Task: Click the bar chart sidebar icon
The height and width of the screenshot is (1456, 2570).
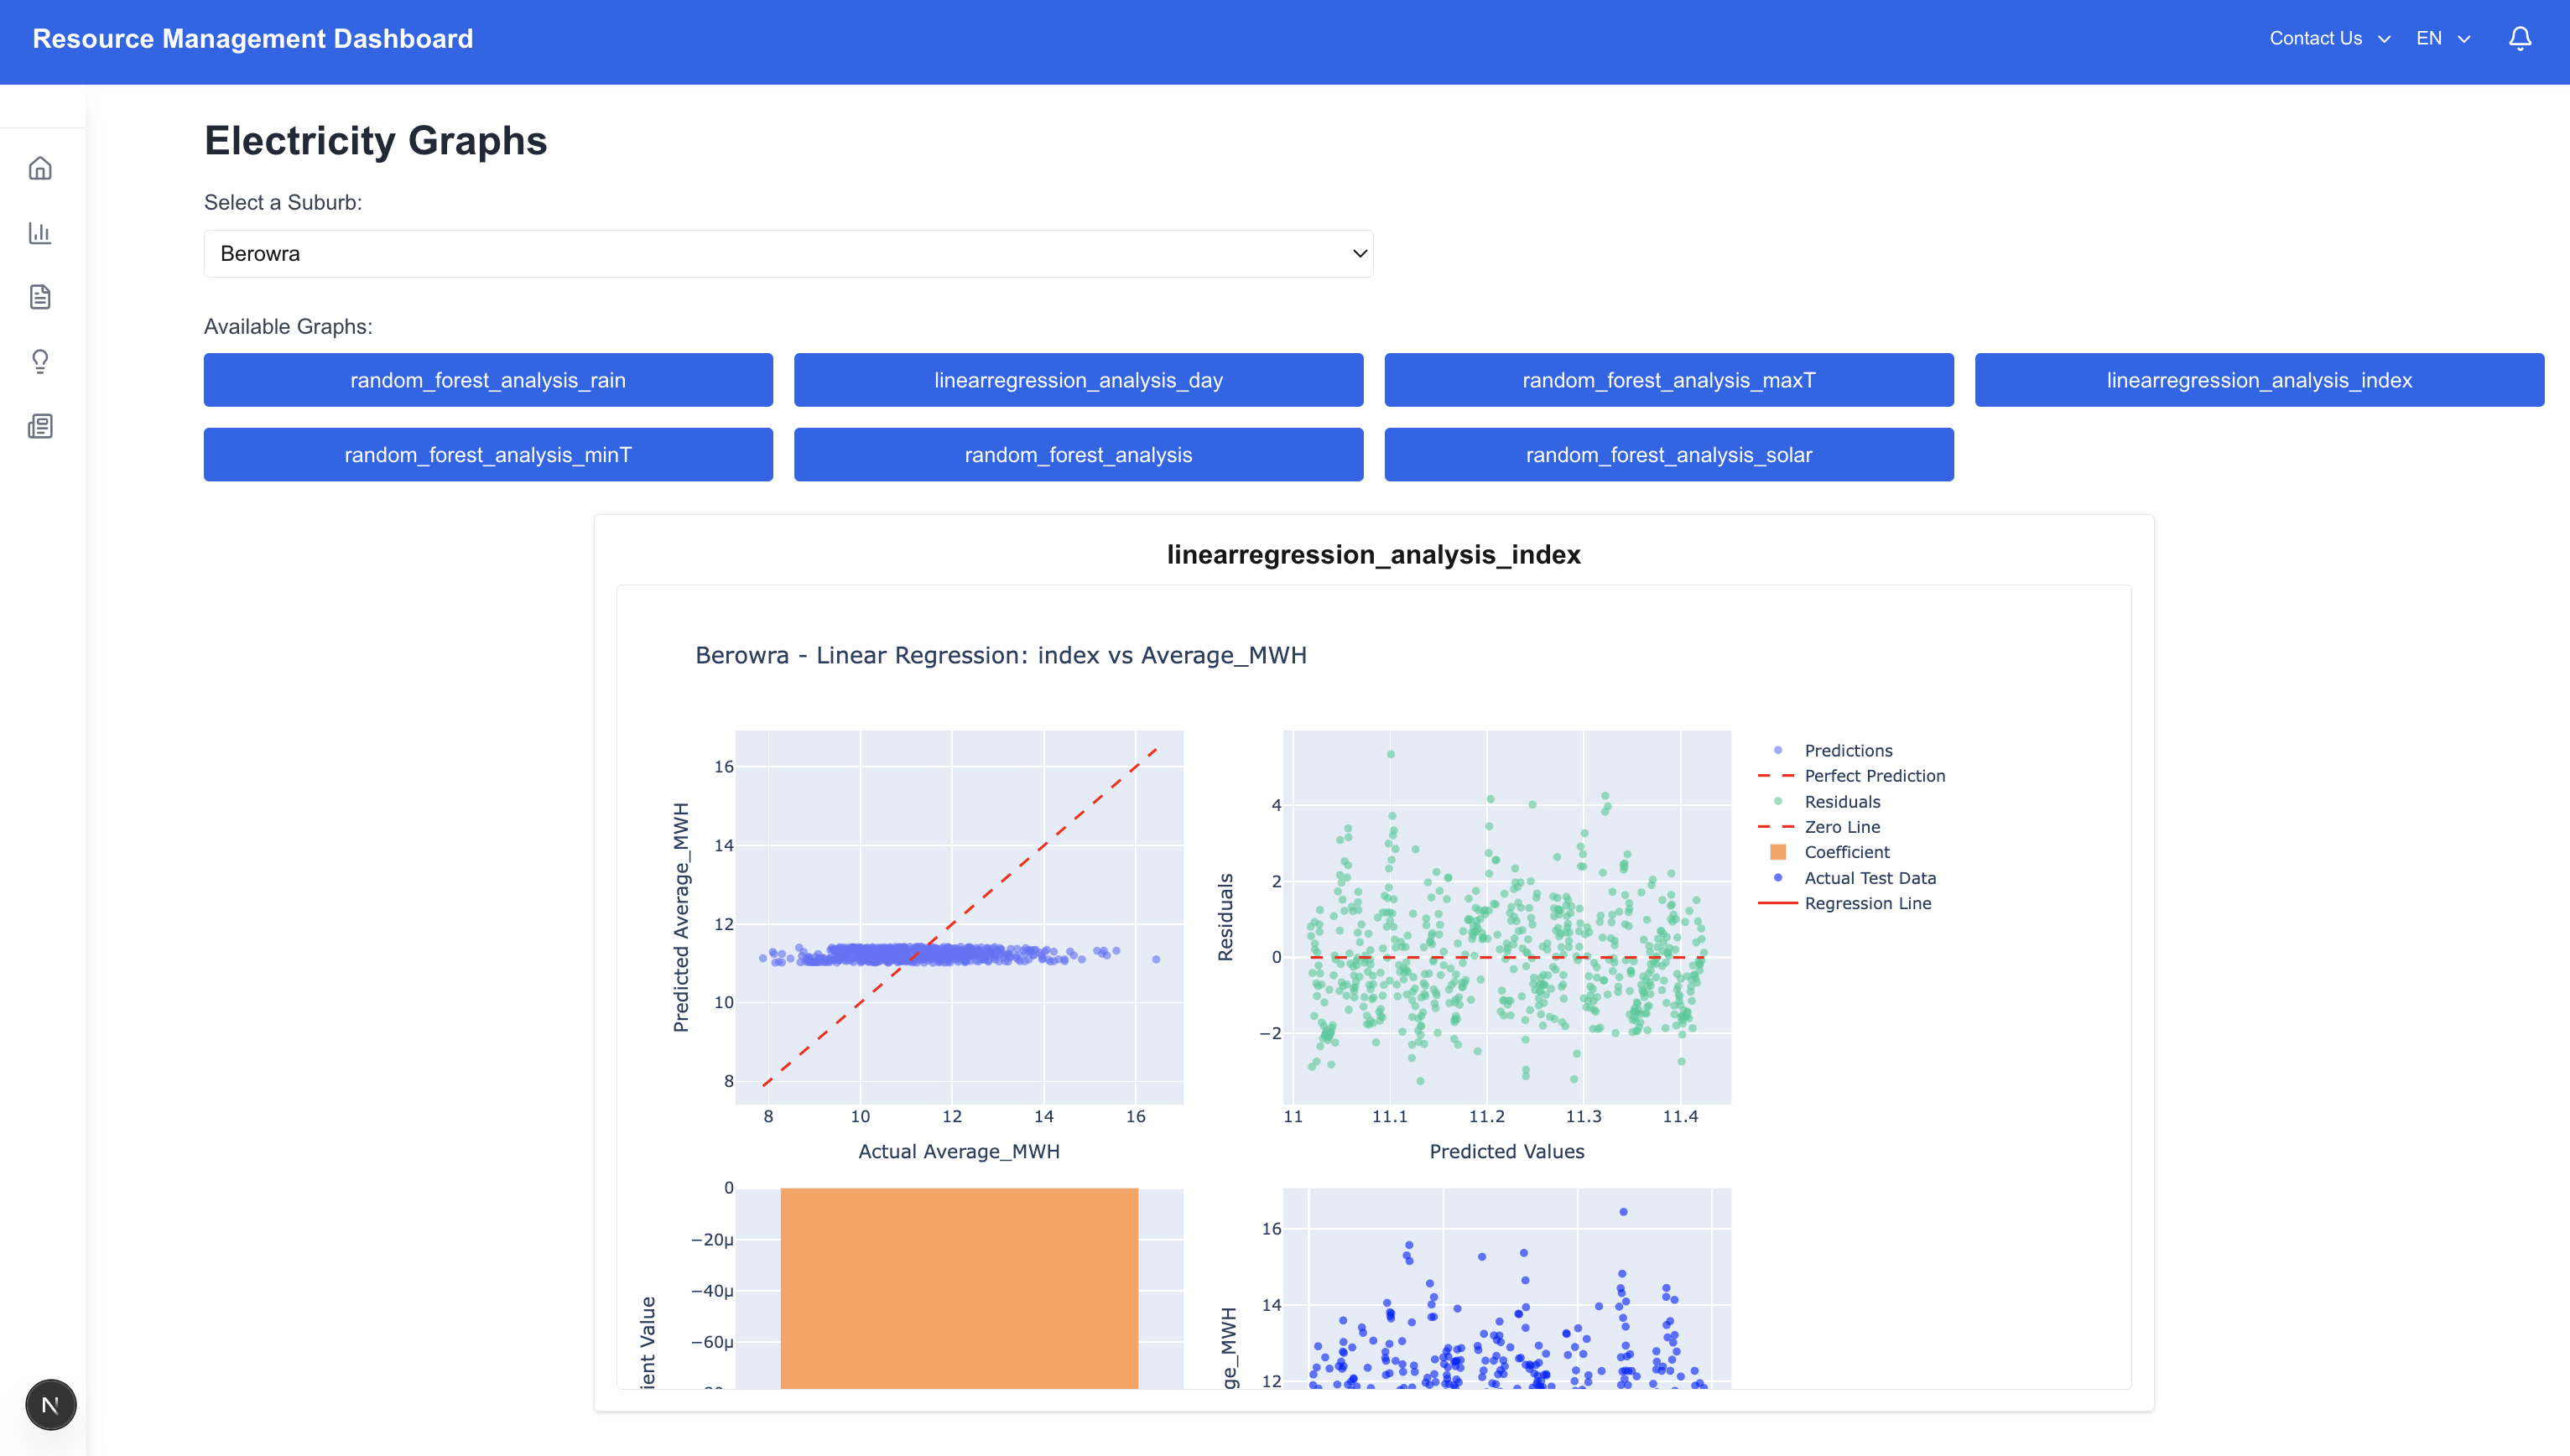Action: (40, 233)
